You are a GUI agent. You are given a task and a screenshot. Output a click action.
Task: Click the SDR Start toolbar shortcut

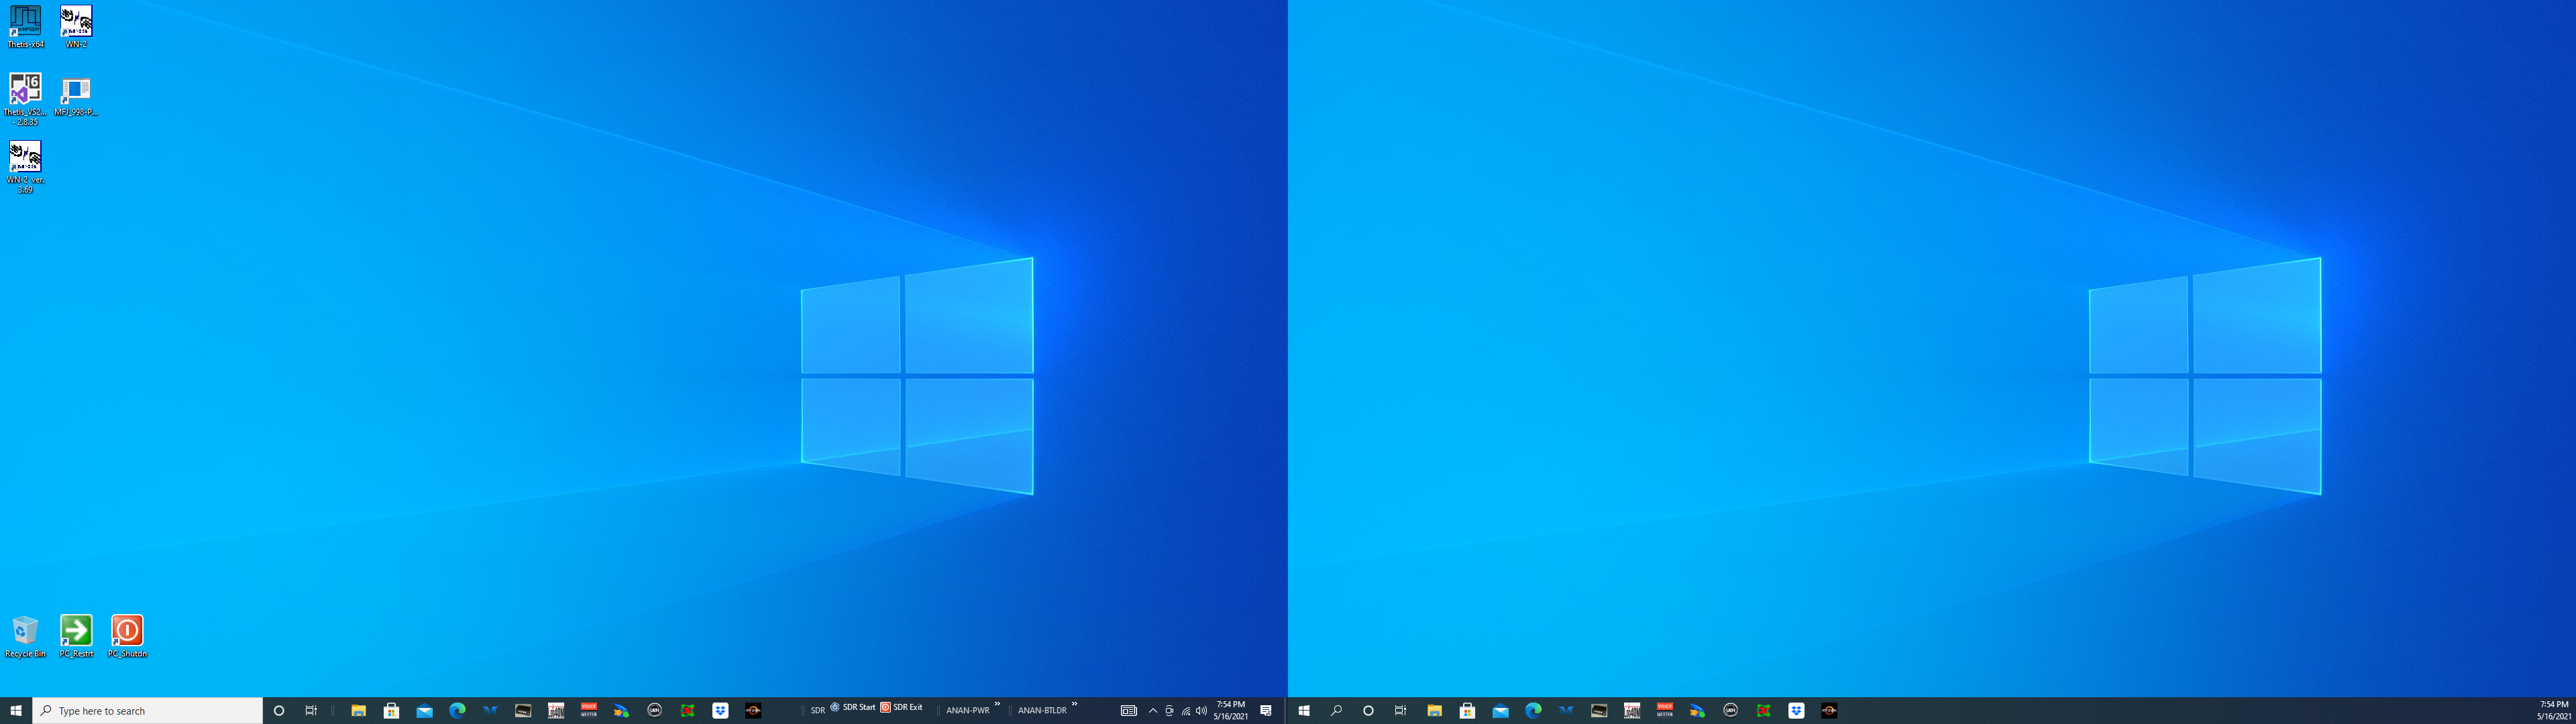tap(853, 707)
